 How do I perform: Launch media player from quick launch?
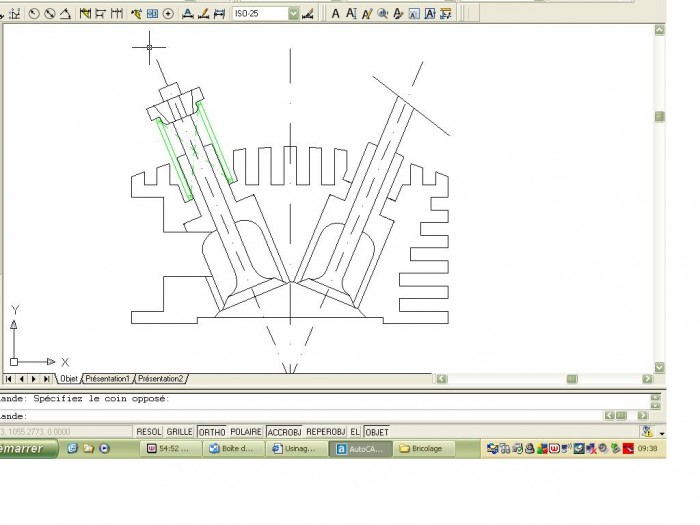pyautogui.click(x=104, y=448)
